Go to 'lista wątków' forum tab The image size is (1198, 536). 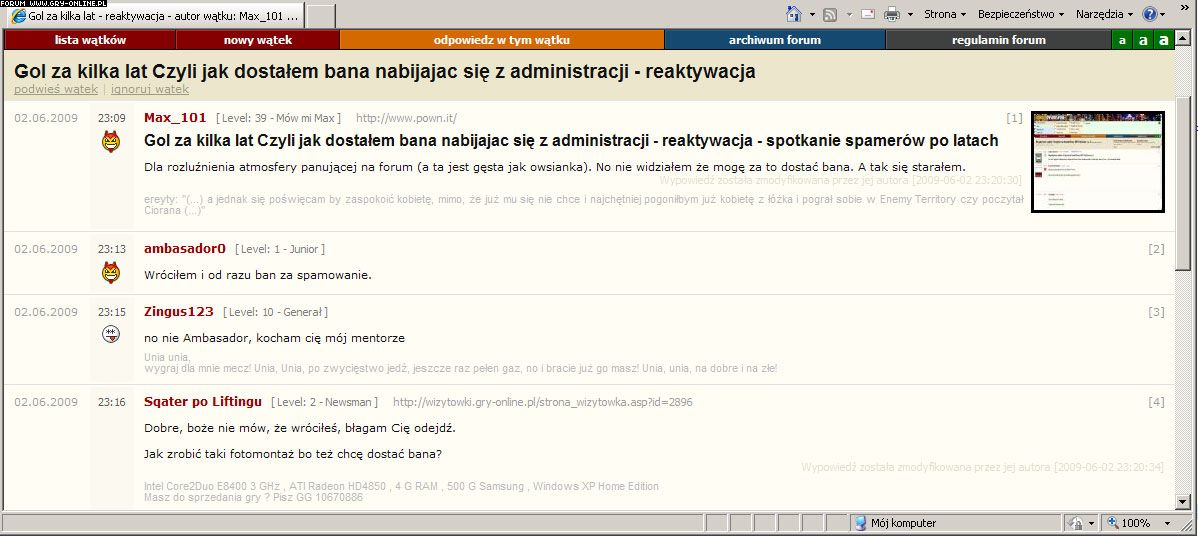(90, 40)
